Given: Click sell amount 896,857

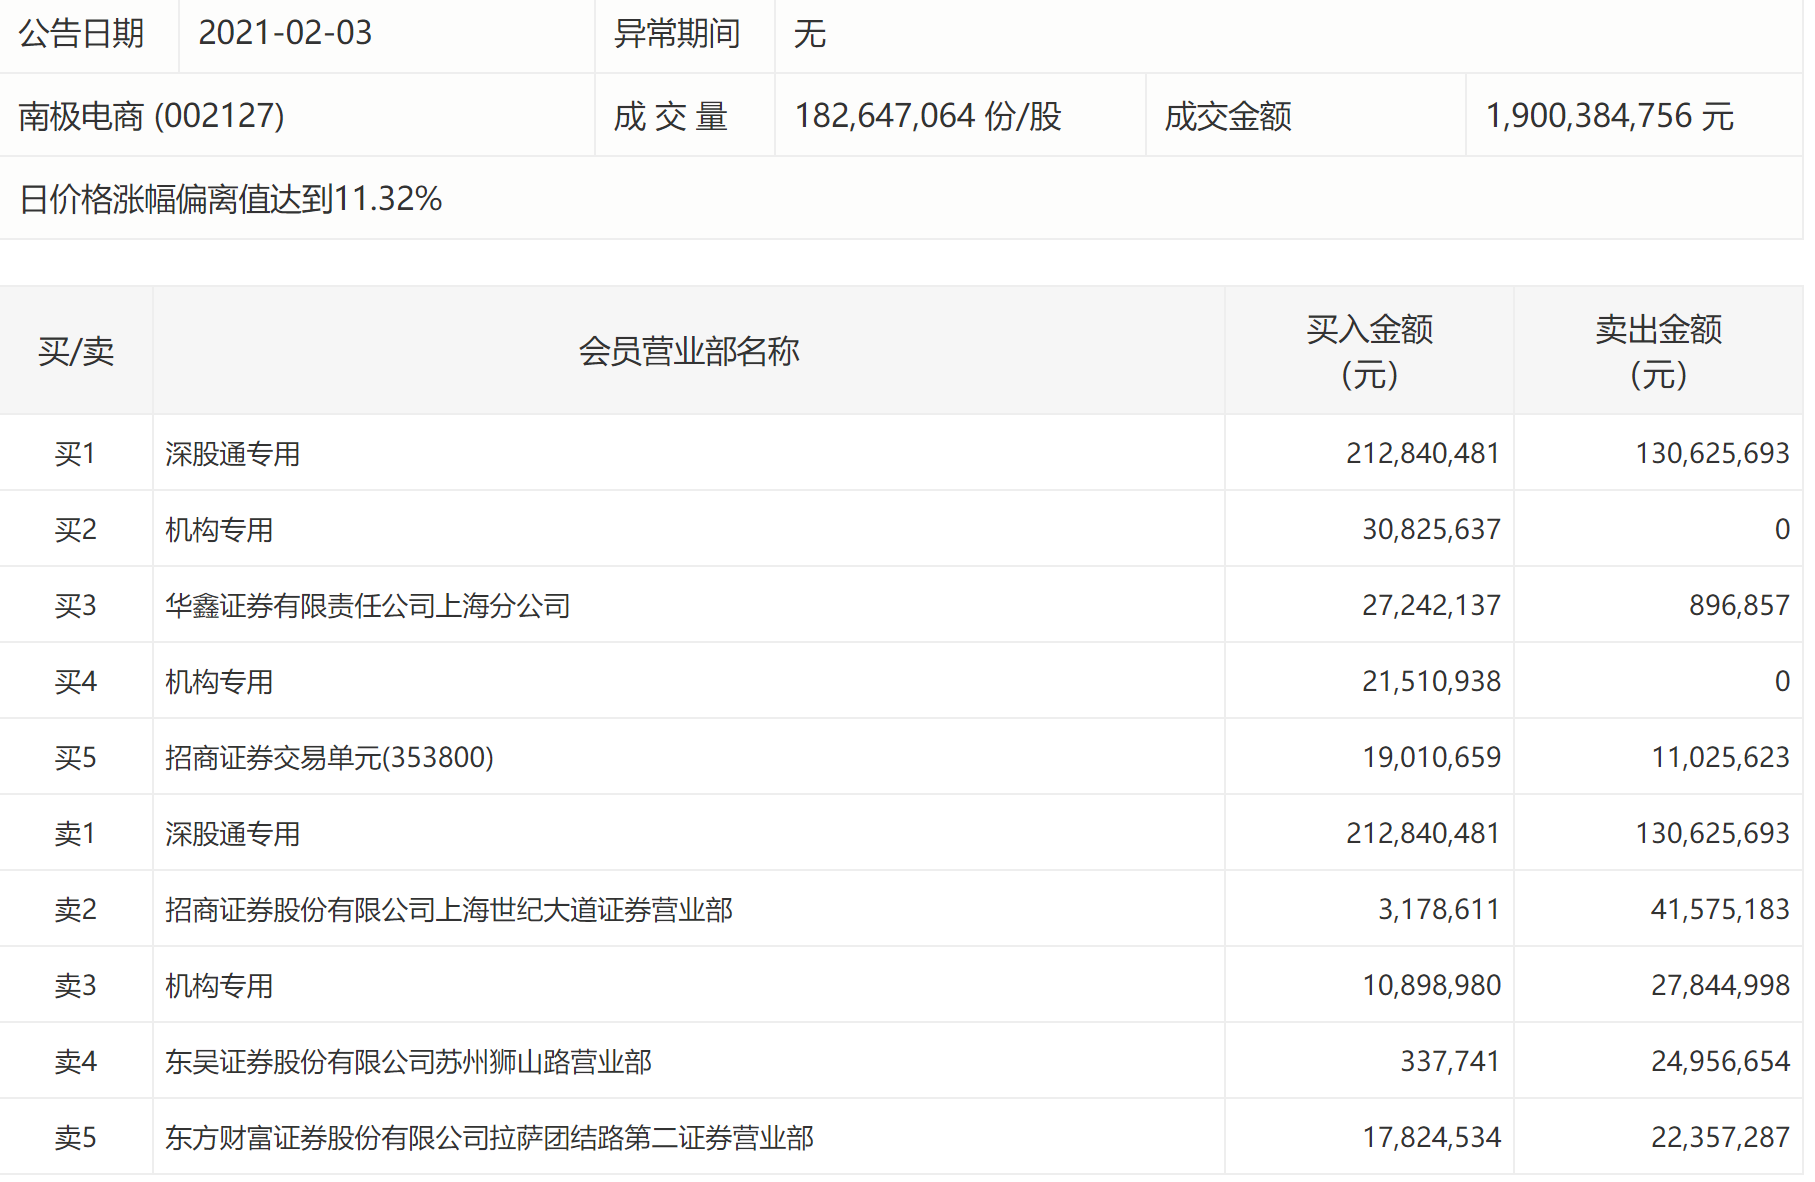Looking at the screenshot, I should click(1739, 606).
